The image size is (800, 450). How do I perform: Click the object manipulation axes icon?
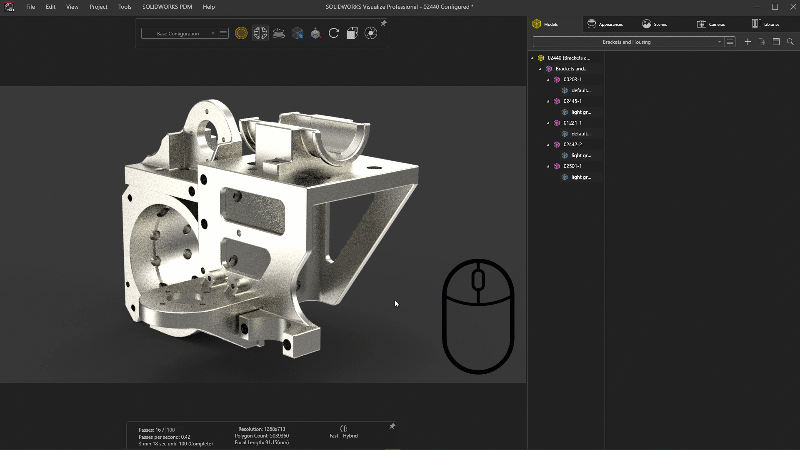point(316,33)
